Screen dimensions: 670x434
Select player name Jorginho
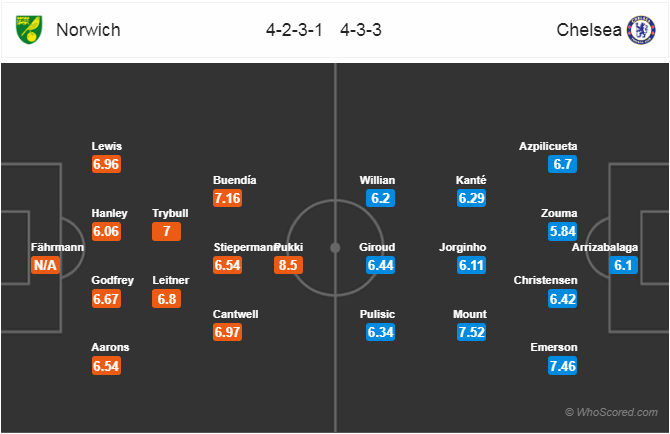463,247
